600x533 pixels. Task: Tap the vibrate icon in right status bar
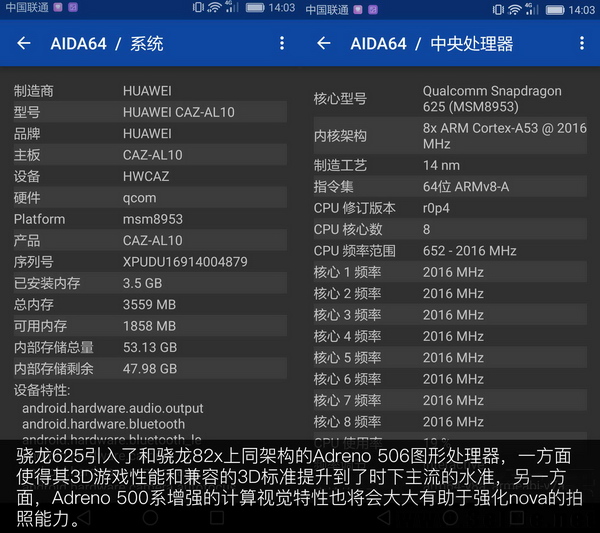(x=498, y=9)
